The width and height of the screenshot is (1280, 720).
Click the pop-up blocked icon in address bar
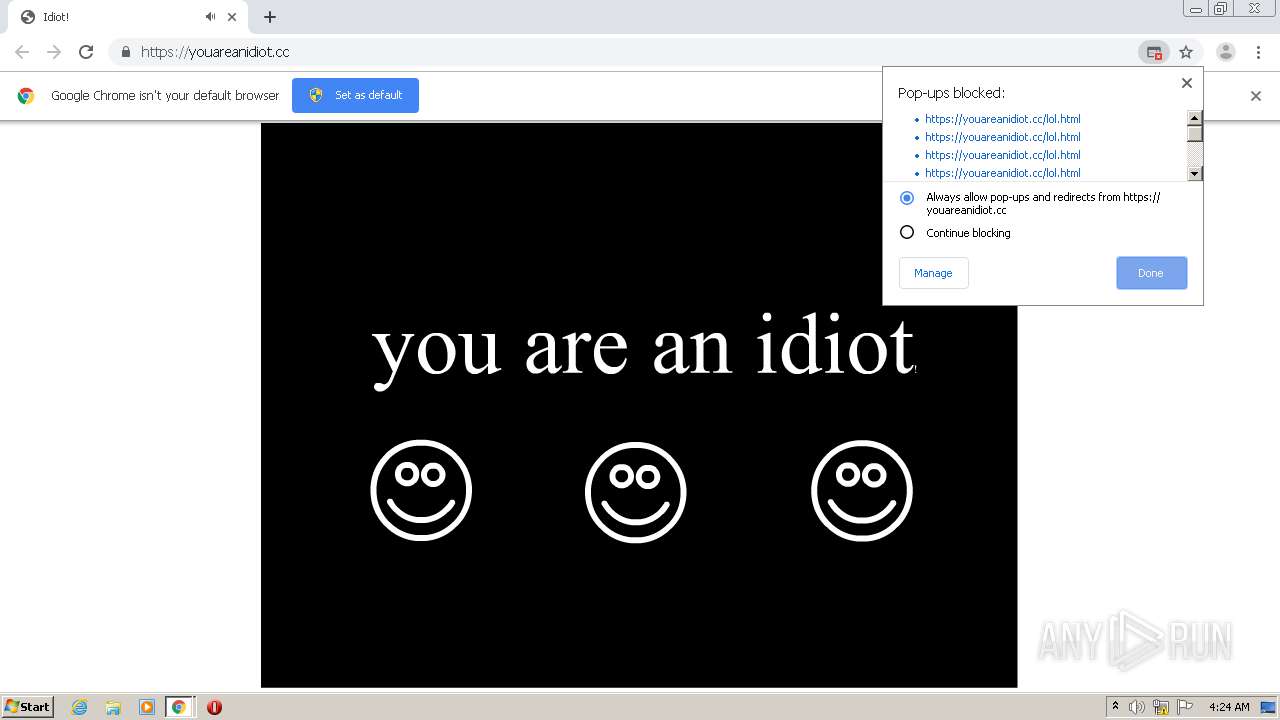click(x=1154, y=52)
